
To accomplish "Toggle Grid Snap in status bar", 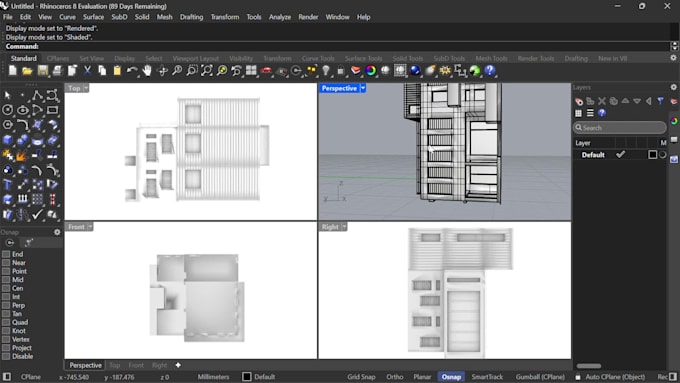I will point(361,377).
